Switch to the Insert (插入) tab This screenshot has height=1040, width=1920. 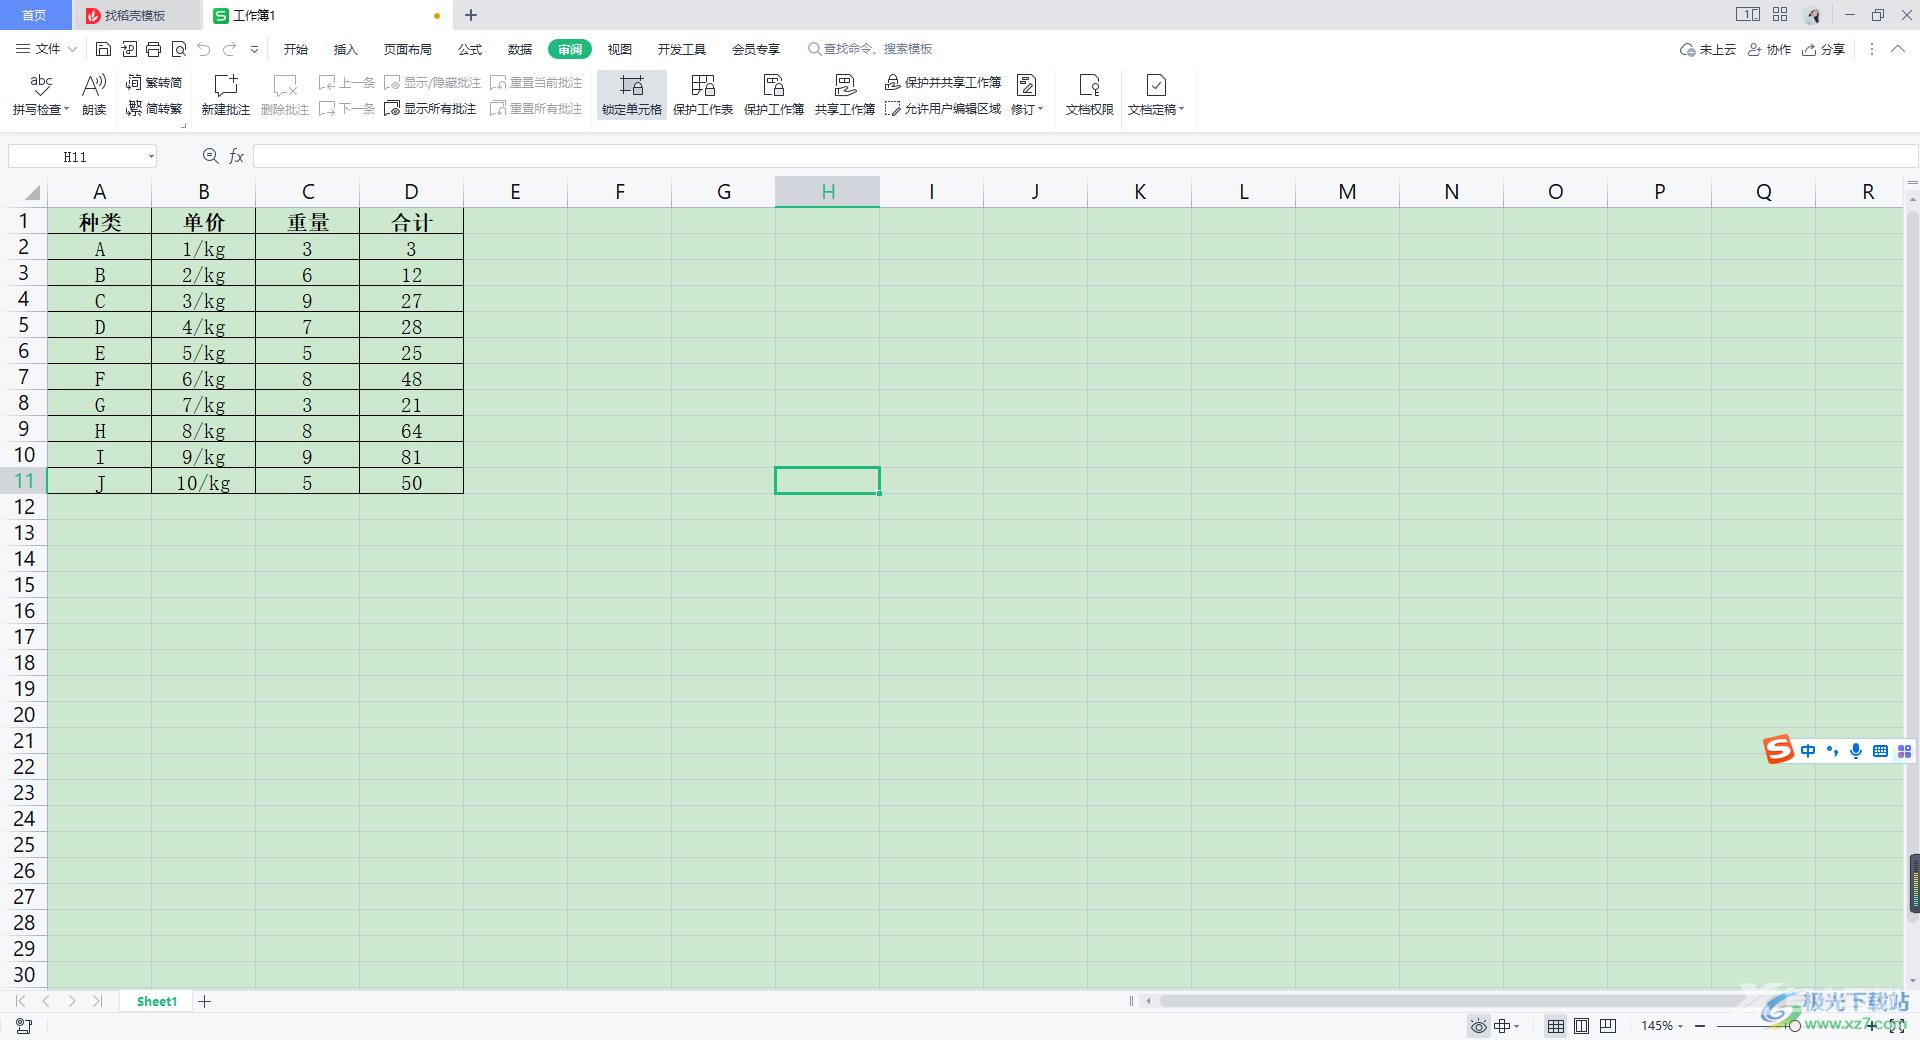click(346, 49)
